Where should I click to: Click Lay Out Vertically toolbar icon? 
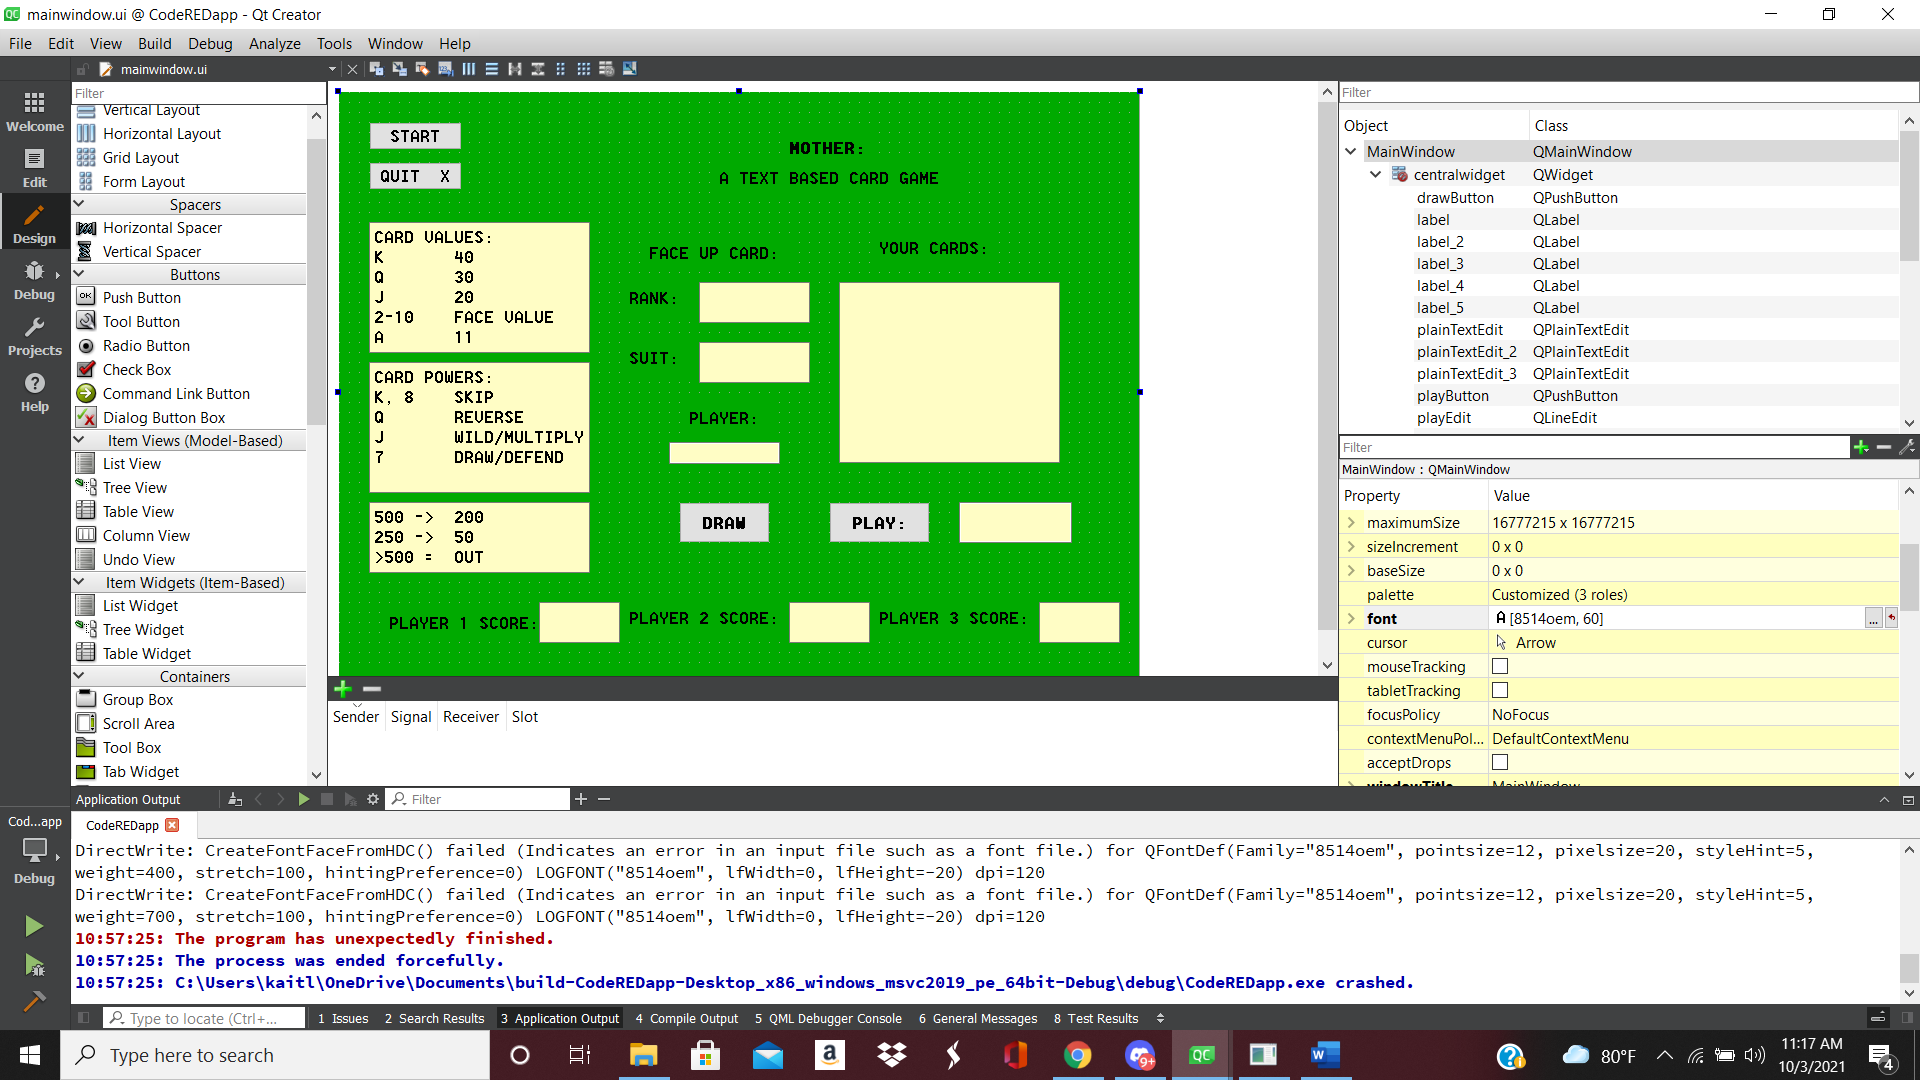point(491,69)
